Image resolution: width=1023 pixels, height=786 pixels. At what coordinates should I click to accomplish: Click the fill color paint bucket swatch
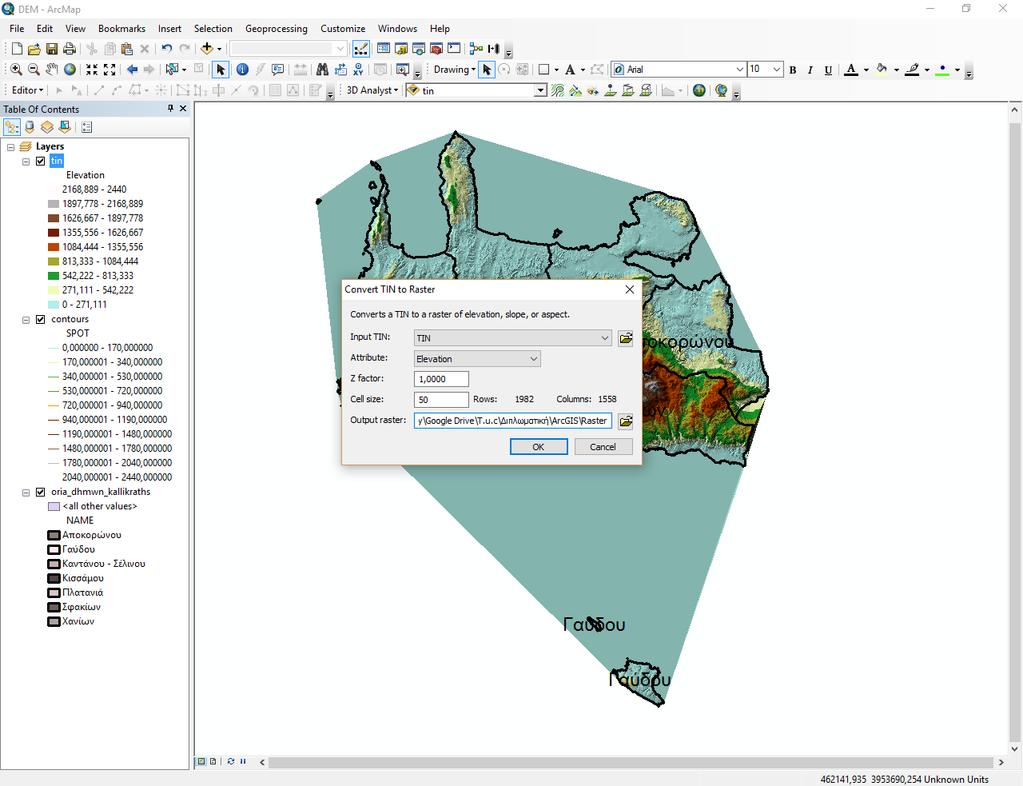[881, 70]
